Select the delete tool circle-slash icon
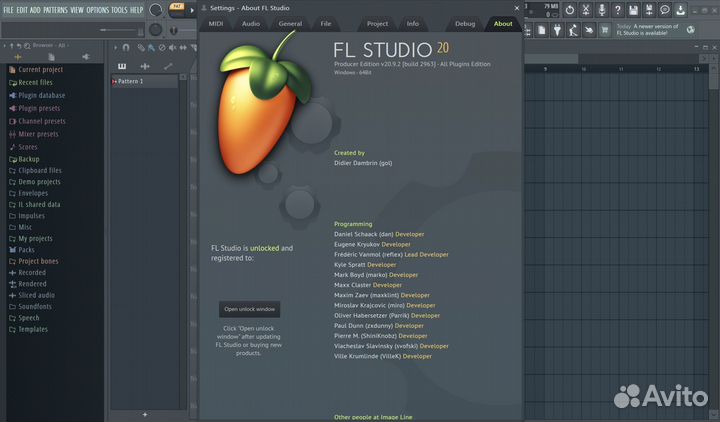The width and height of the screenshot is (720, 422). [162, 47]
